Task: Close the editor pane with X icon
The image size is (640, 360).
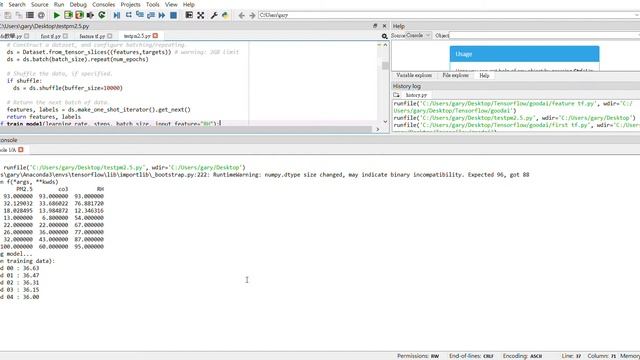Action: [x=384, y=26]
